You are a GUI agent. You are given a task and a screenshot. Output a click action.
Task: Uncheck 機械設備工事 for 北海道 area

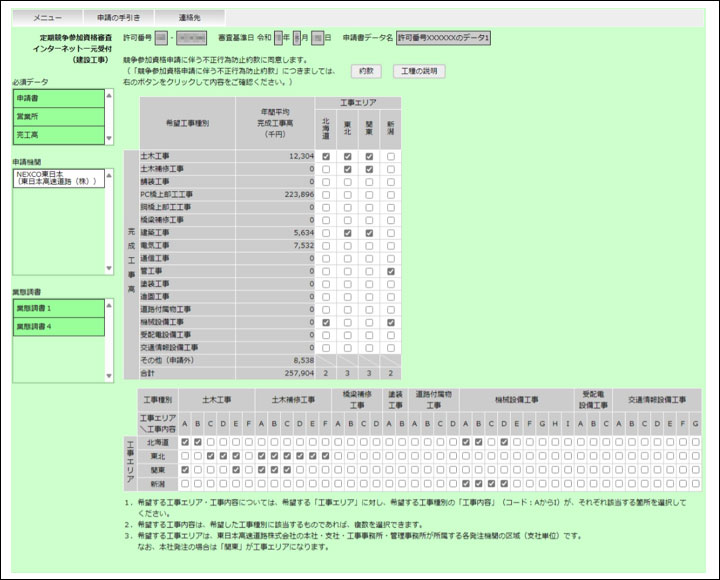pyautogui.click(x=326, y=322)
